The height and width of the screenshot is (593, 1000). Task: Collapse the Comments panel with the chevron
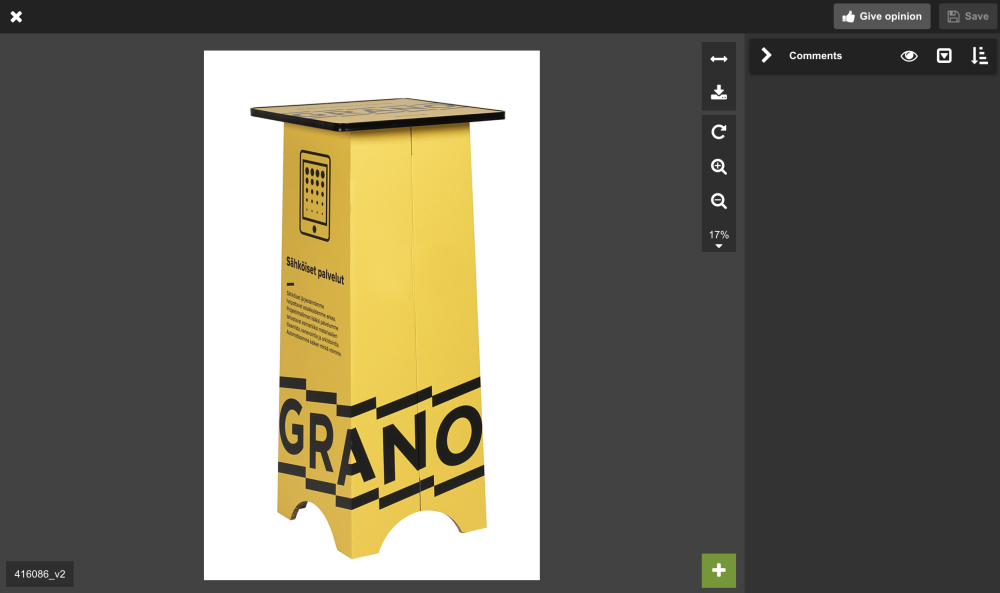pos(767,55)
